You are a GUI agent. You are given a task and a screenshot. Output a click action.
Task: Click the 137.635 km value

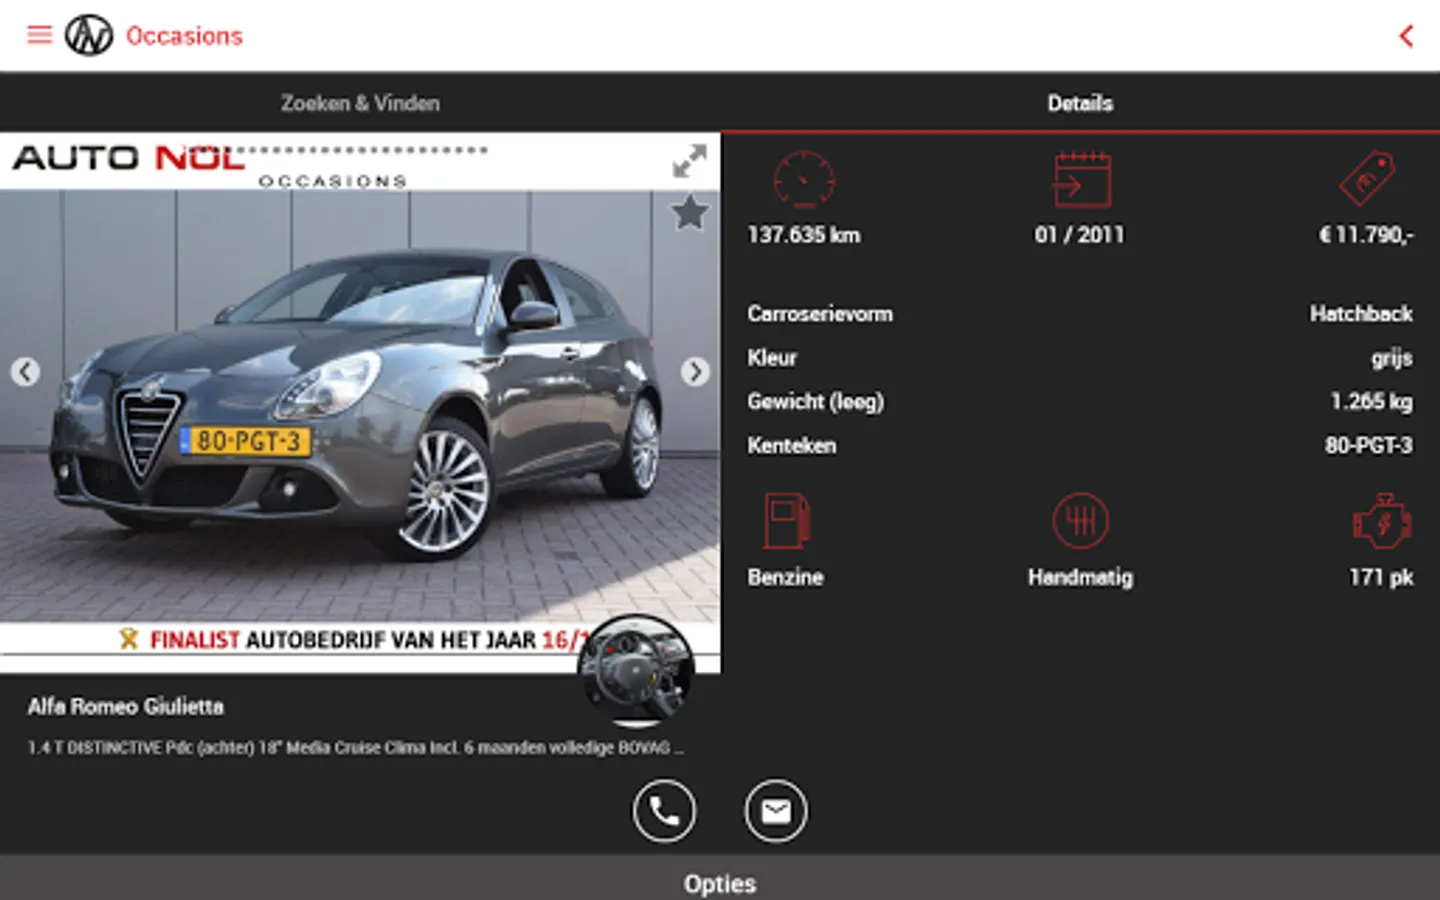point(804,235)
